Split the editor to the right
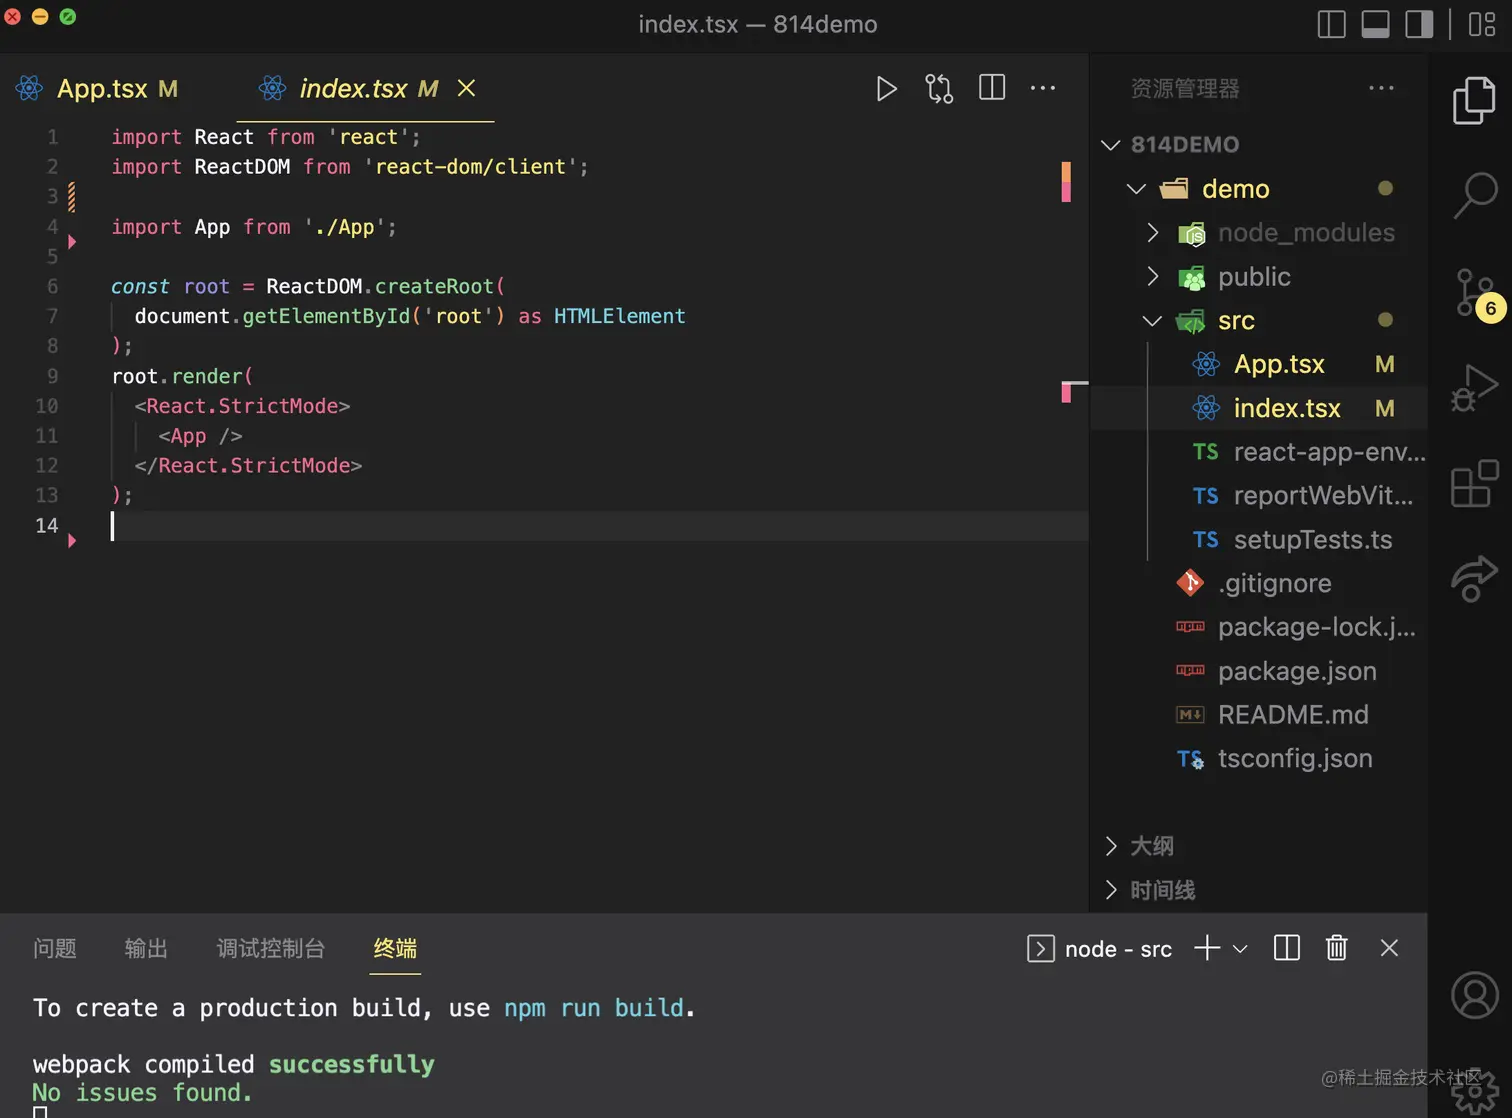The width and height of the screenshot is (1512, 1118). pyautogui.click(x=992, y=88)
